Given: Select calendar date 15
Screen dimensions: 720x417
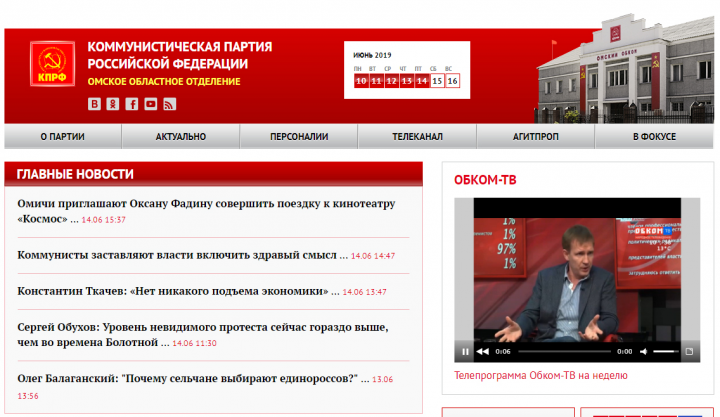Looking at the screenshot, I should [437, 81].
